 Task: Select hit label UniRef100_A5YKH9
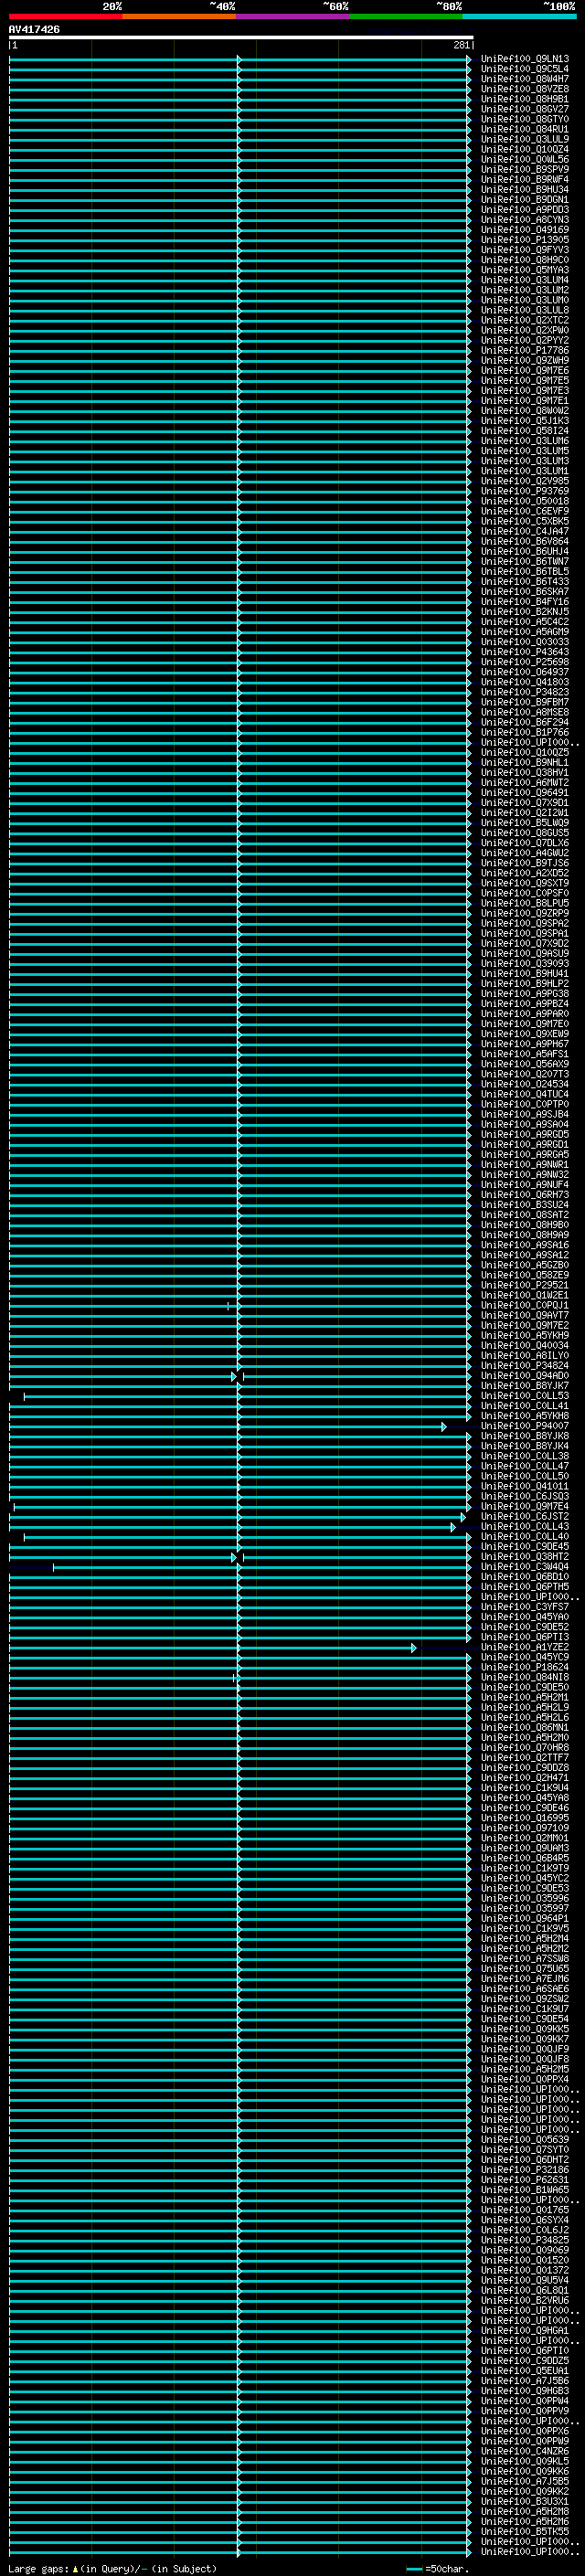pos(525,1335)
